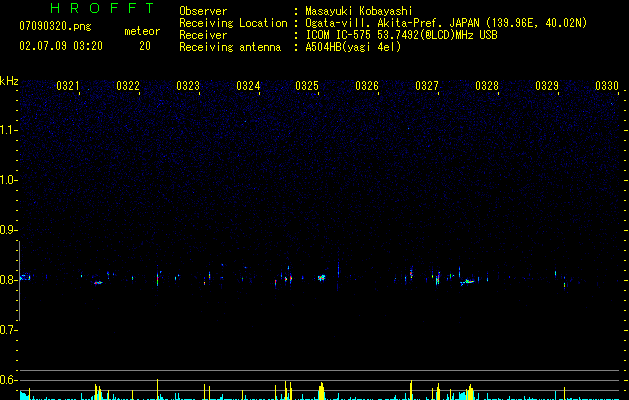Click the 1.0 kHz axis label
Image resolution: width=629 pixels, height=400 pixels.
click(x=8, y=180)
